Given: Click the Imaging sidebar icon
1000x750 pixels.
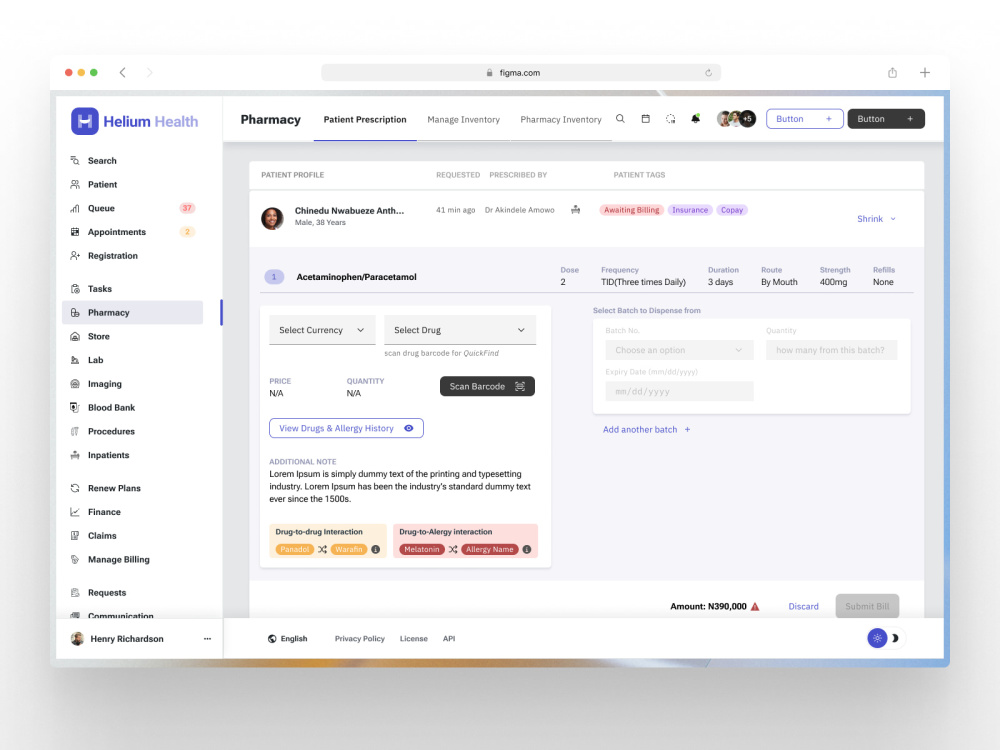Looking at the screenshot, I should point(75,384).
